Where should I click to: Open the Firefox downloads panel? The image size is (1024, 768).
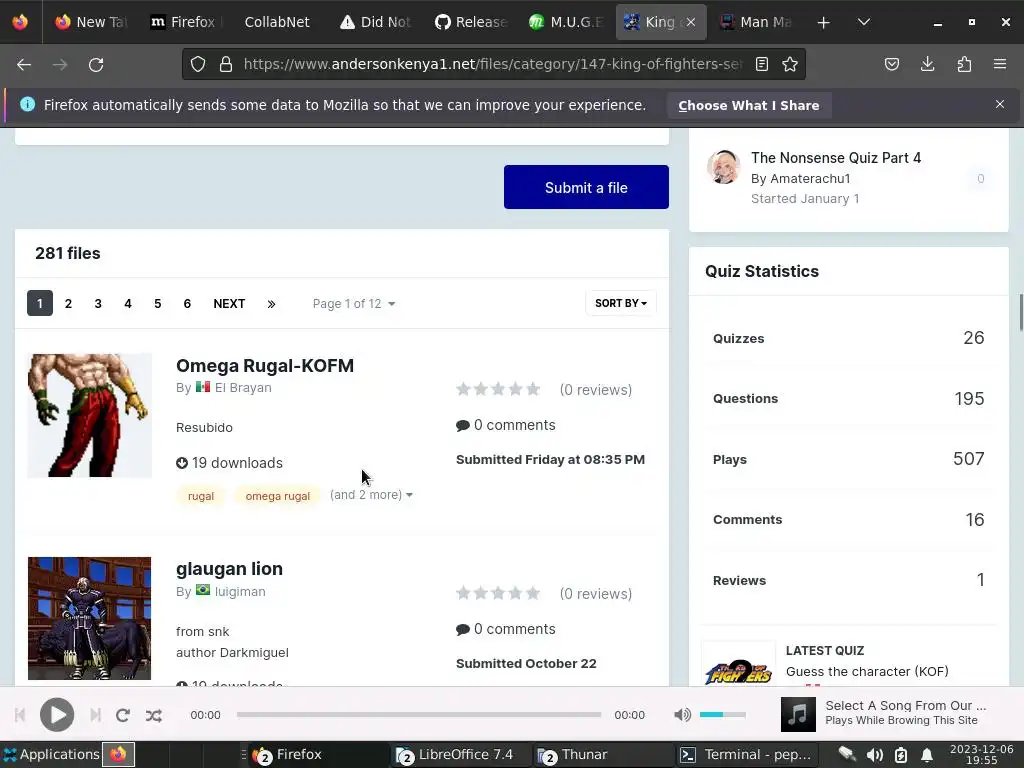(927, 64)
